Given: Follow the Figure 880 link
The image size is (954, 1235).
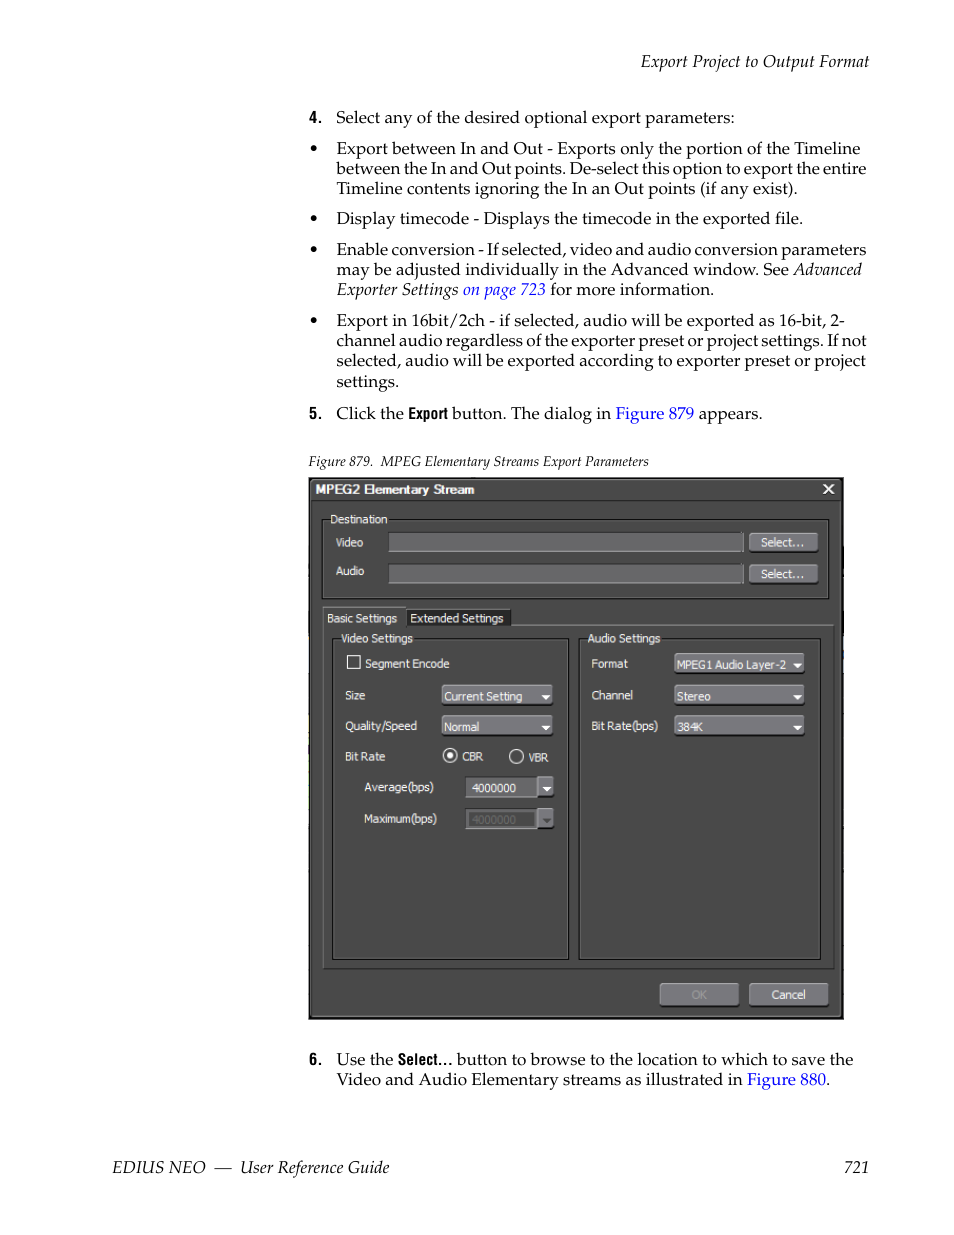Looking at the screenshot, I should click(786, 1080).
